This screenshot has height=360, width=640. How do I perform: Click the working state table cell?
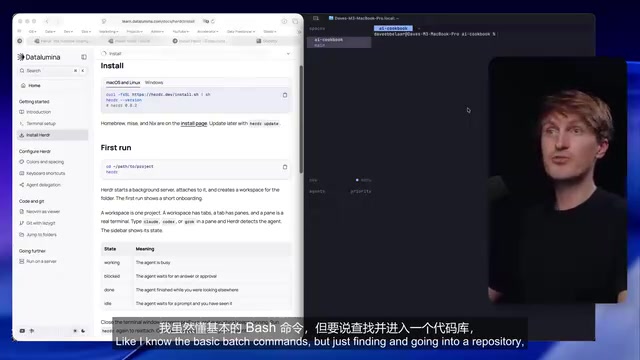[112, 262]
